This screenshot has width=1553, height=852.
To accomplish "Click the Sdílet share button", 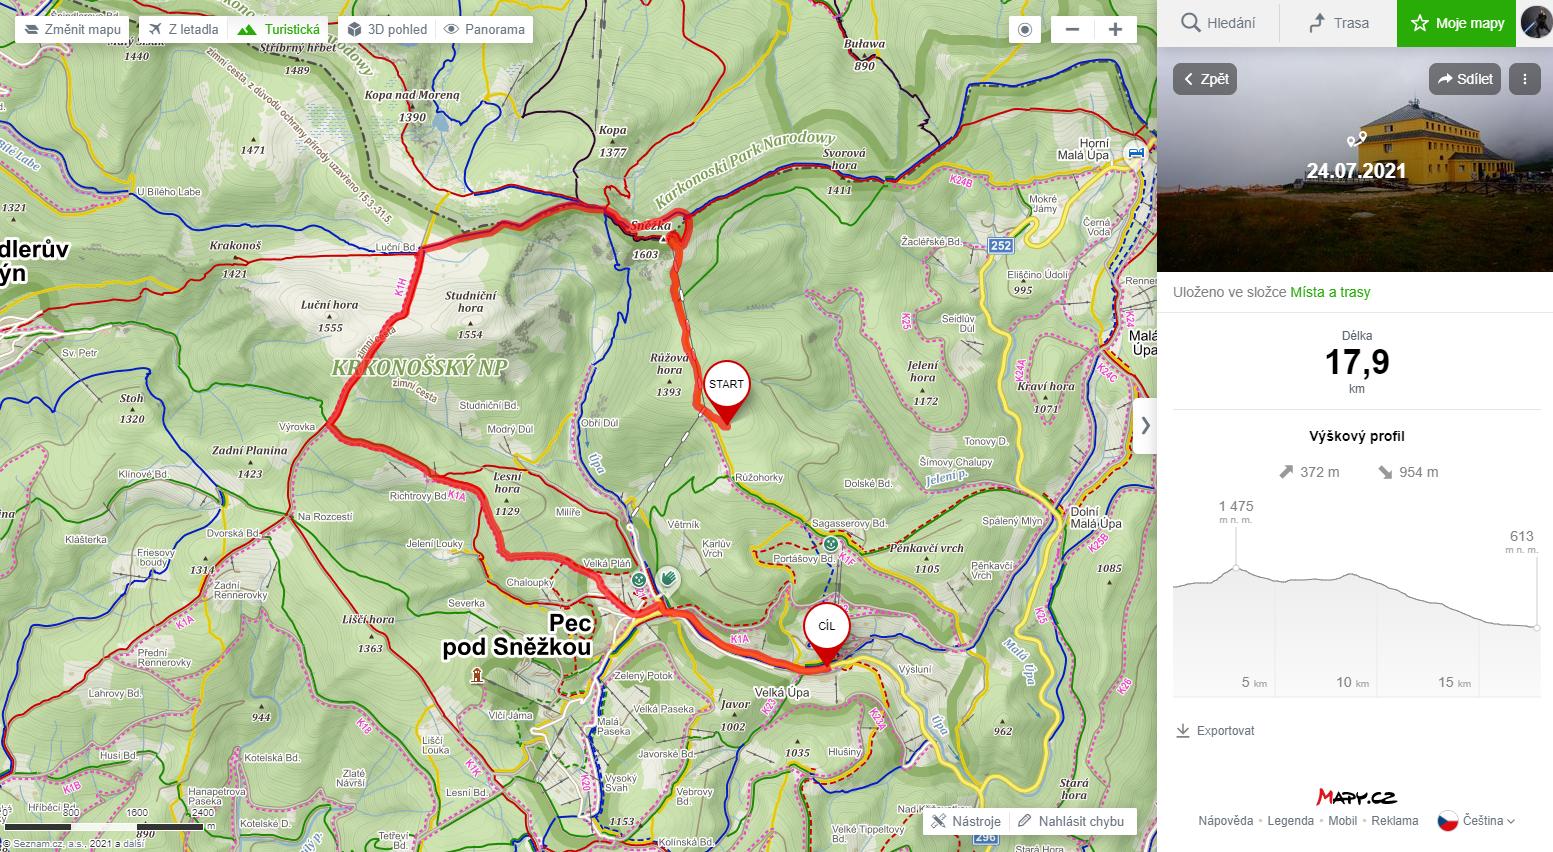I will (1465, 79).
